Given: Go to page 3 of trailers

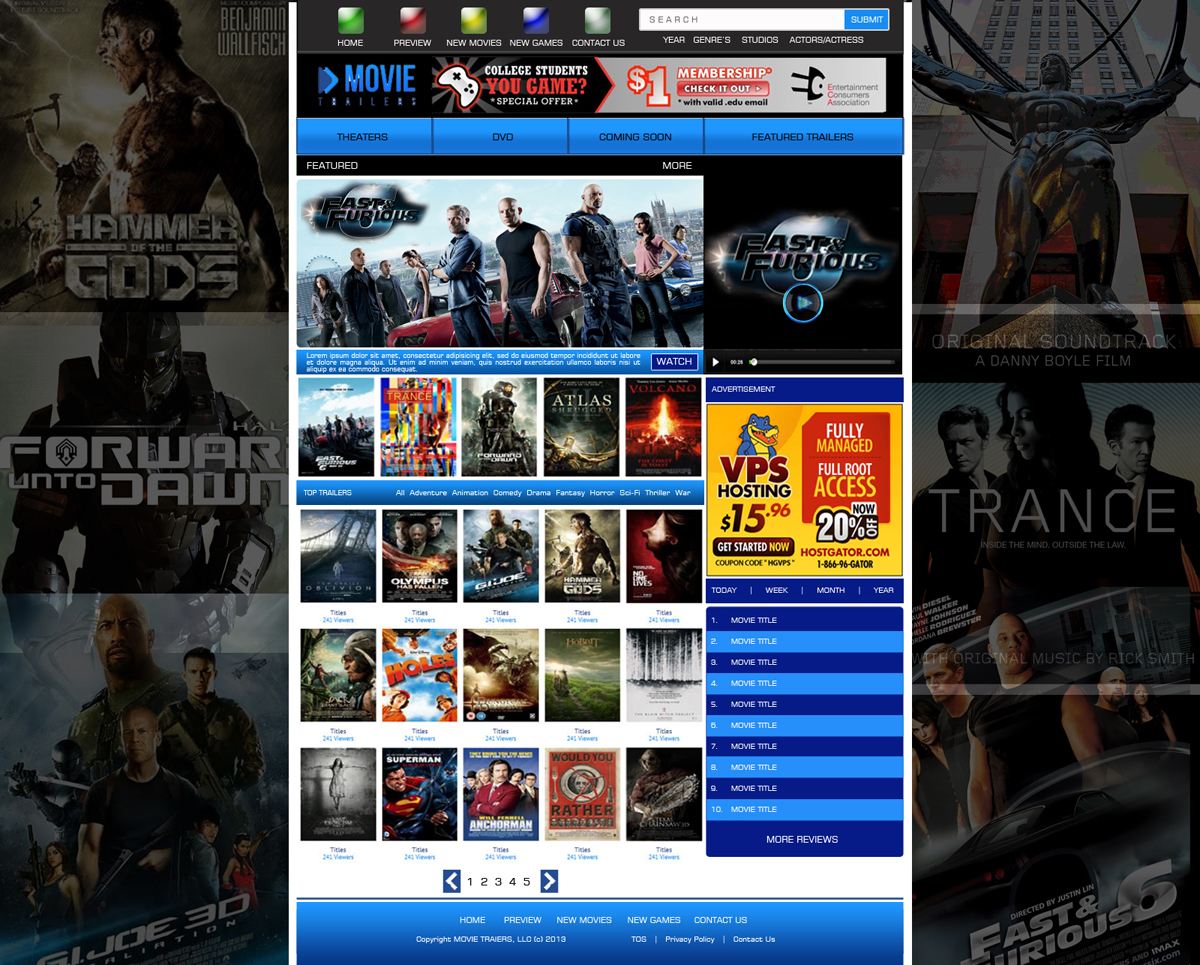Looking at the screenshot, I should 498,881.
